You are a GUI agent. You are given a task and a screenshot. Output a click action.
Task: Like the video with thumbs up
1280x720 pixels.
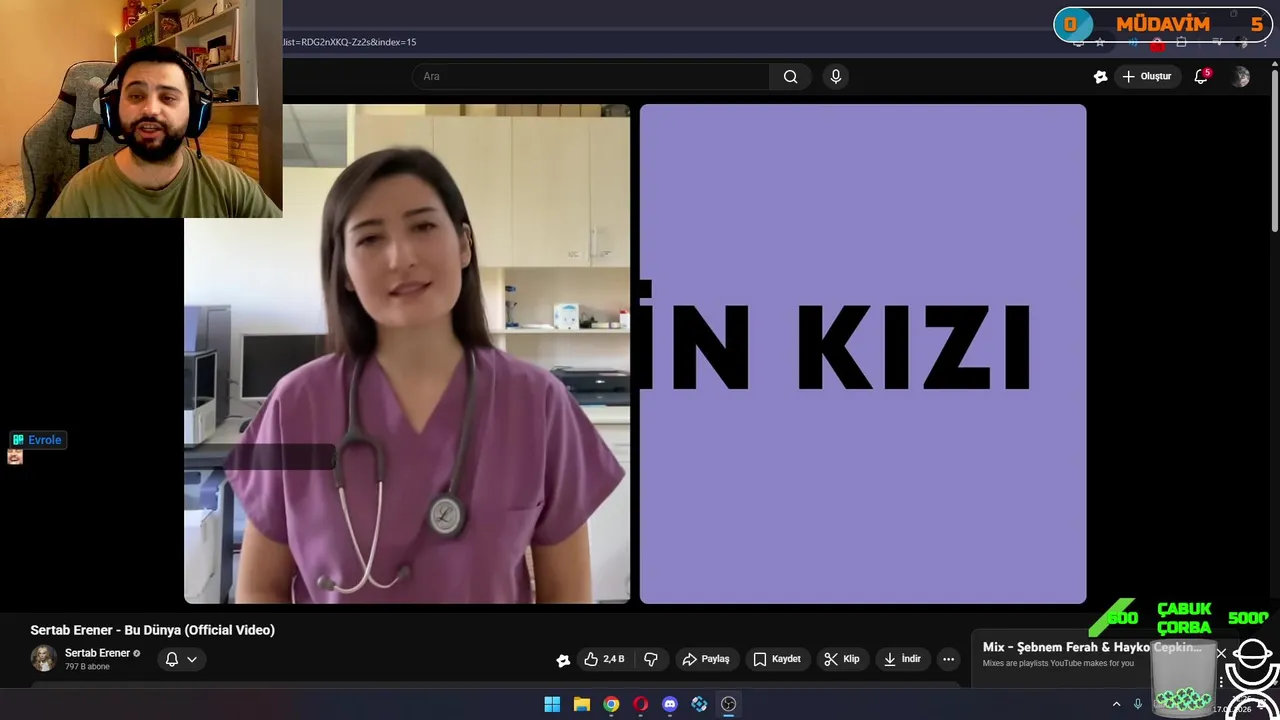click(605, 659)
